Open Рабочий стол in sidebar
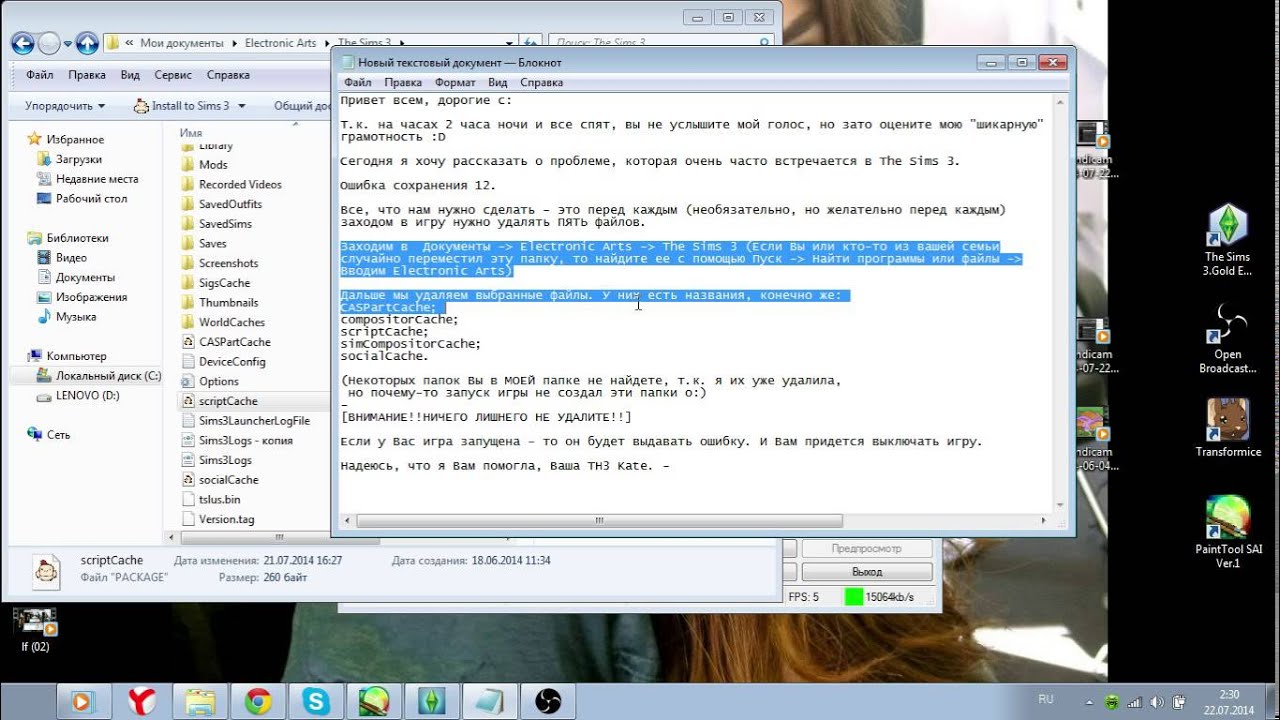Viewport: 1280px width, 720px height. 91,198
